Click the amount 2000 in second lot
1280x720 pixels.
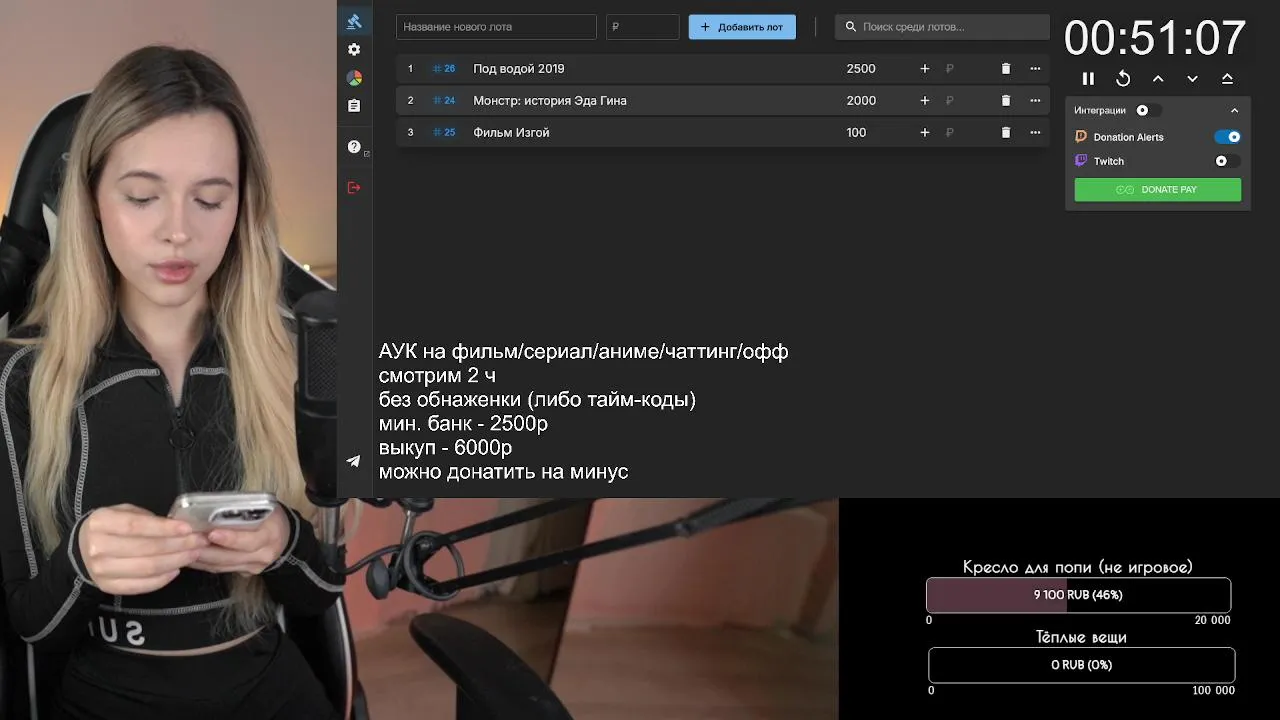tap(861, 101)
